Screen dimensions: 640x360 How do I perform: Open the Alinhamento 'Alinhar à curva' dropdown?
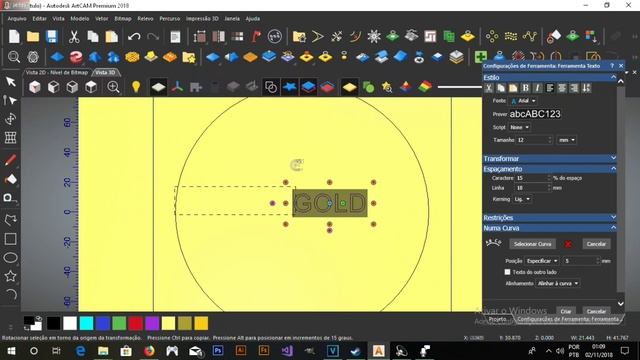557,283
